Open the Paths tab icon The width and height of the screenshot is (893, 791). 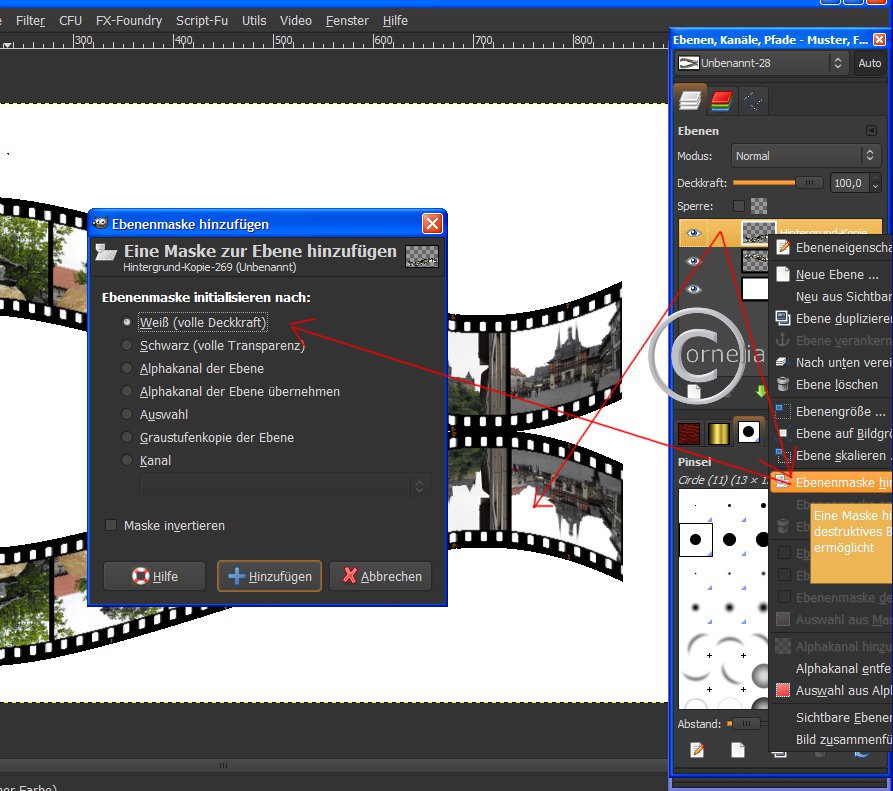[752, 99]
